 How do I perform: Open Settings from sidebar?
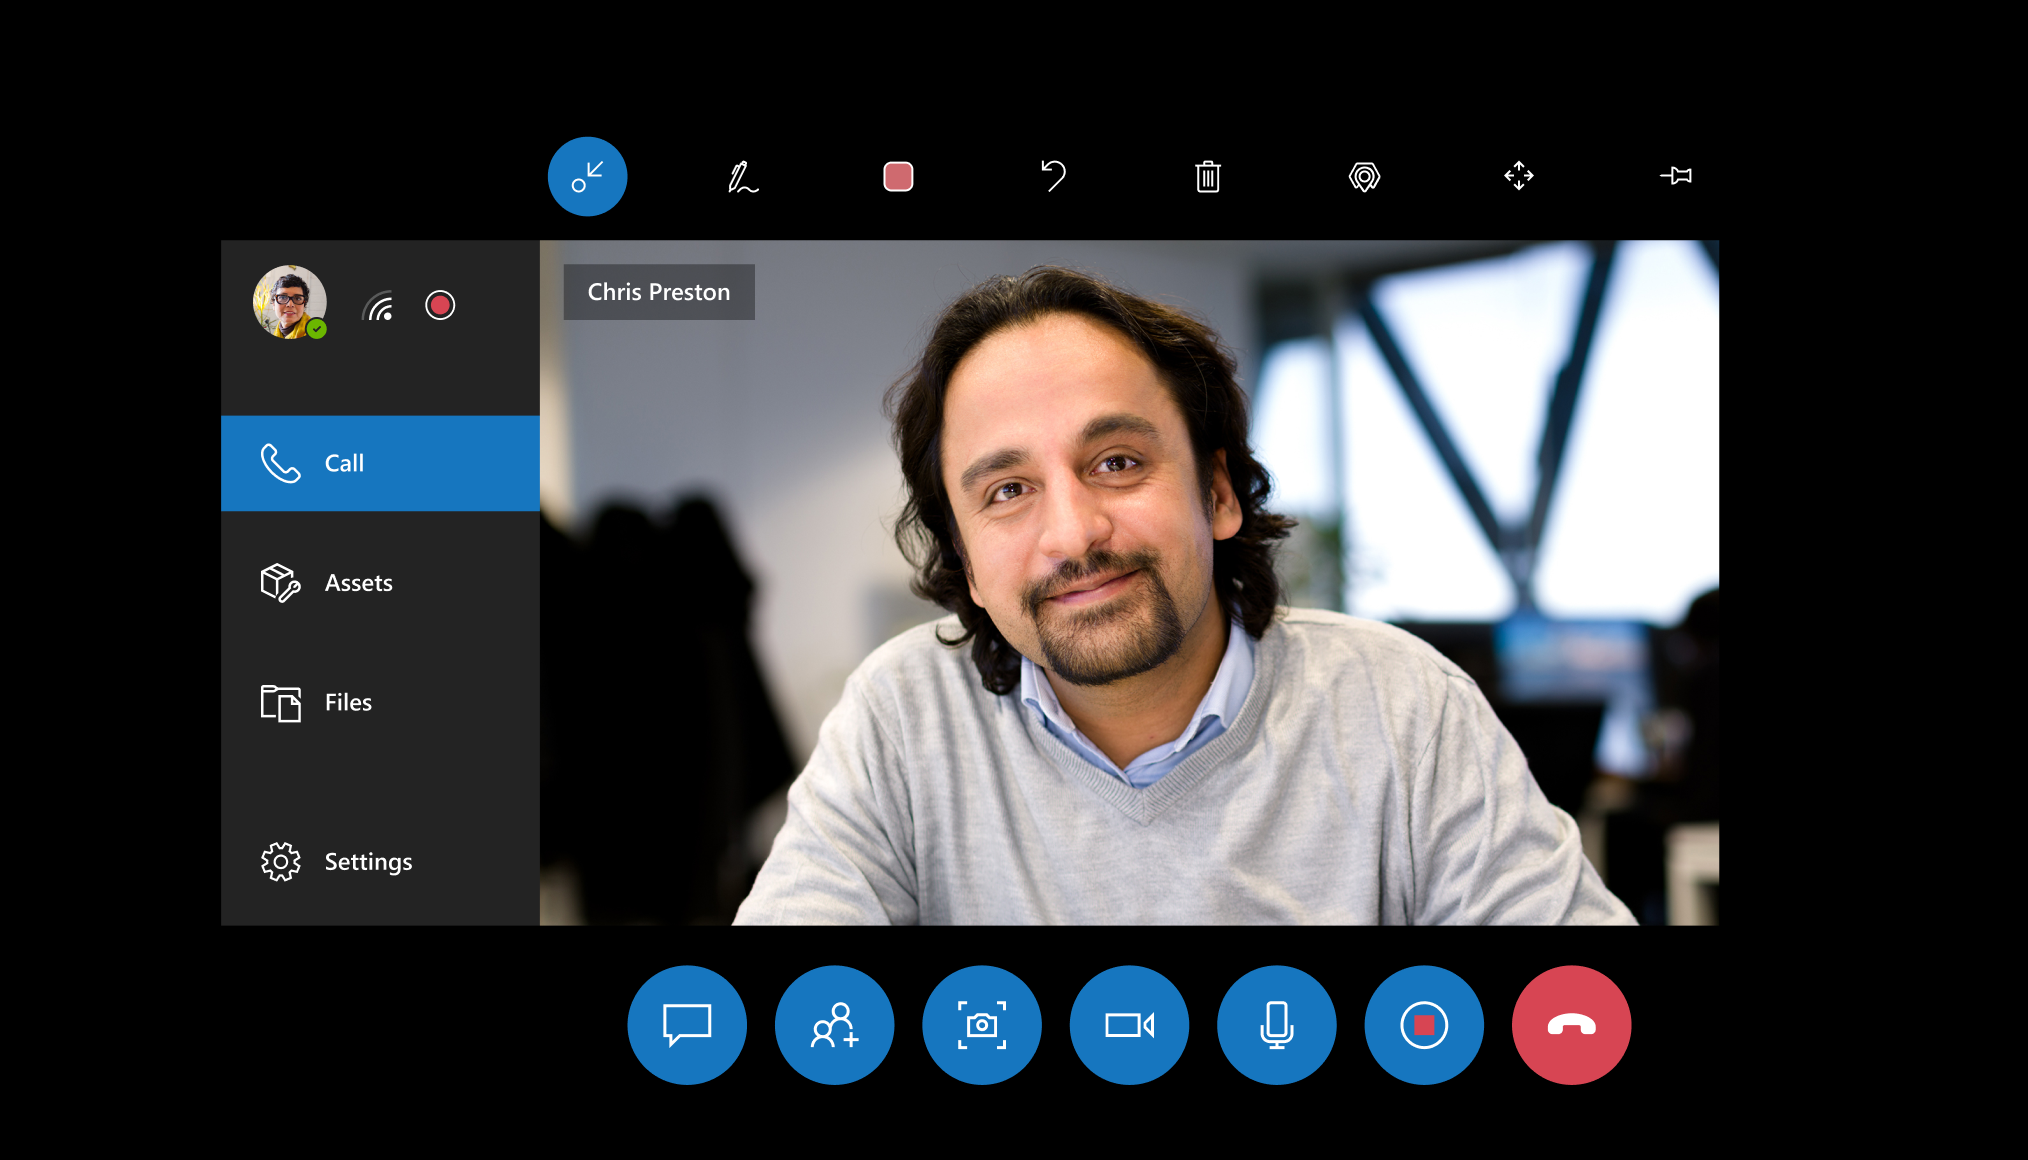click(x=368, y=859)
